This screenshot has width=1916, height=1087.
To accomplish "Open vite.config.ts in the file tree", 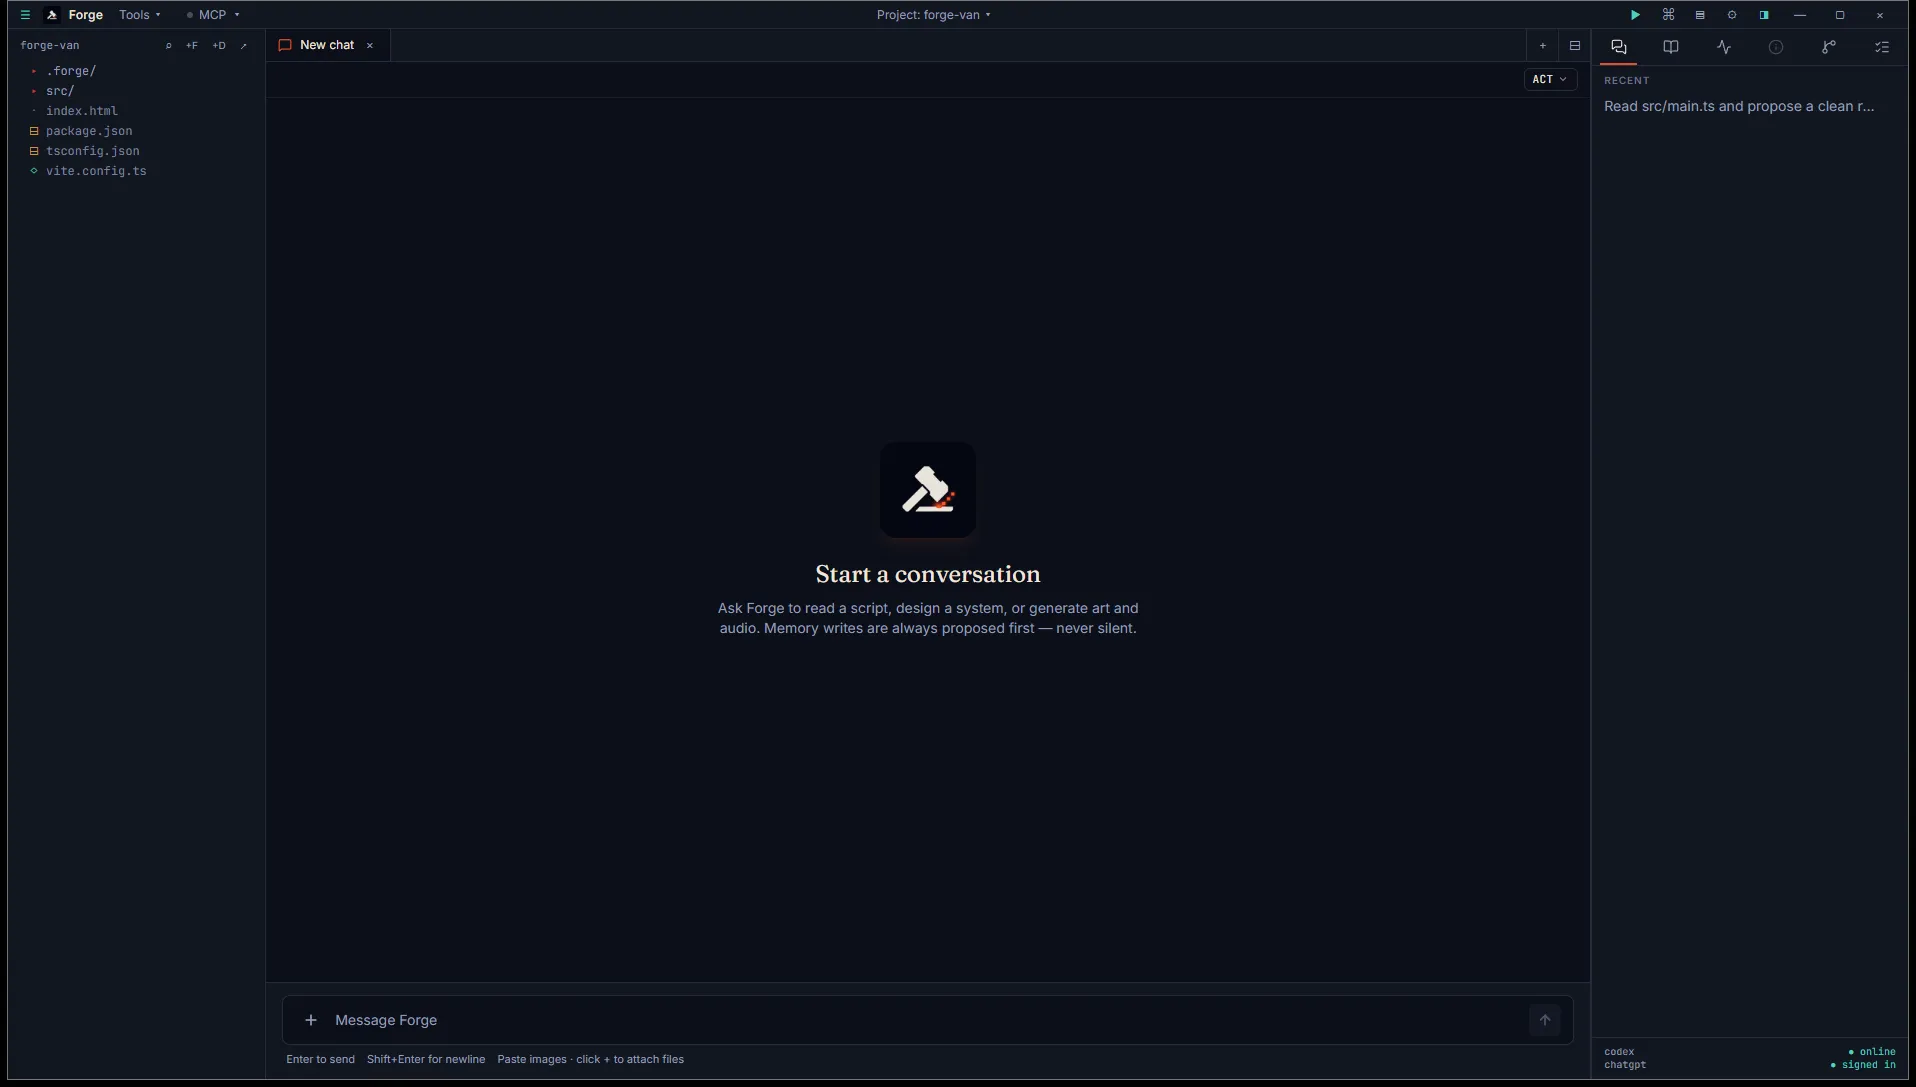I will tap(96, 171).
